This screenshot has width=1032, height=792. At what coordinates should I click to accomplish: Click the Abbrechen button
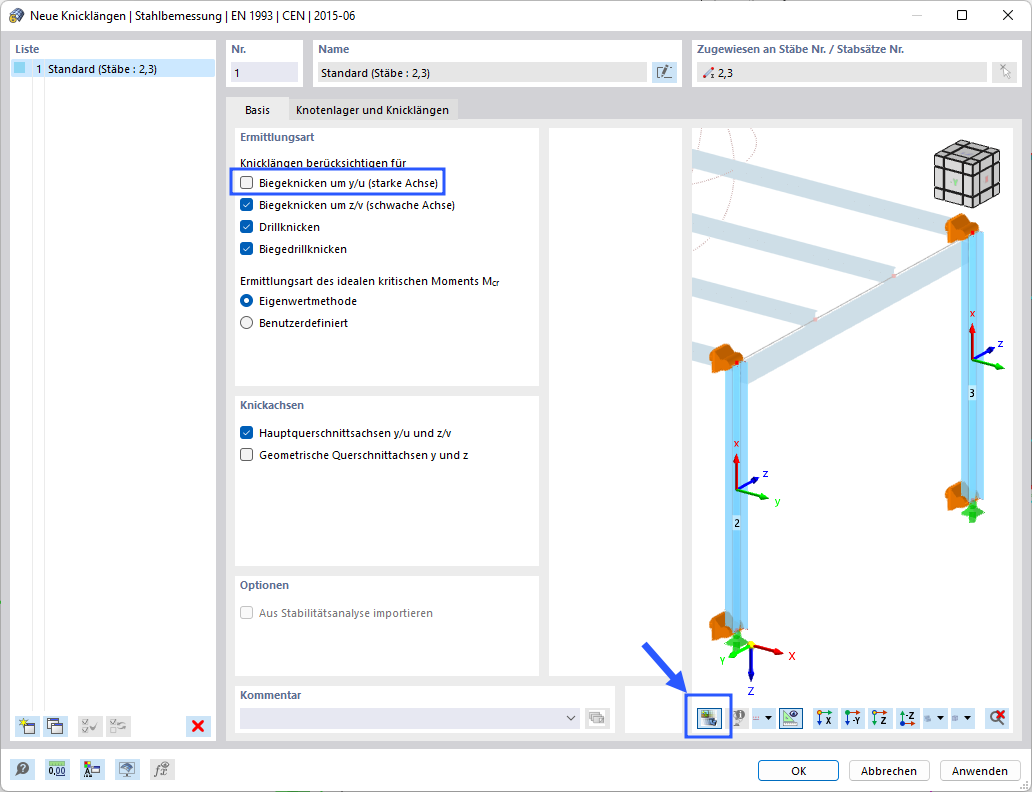[889, 770]
